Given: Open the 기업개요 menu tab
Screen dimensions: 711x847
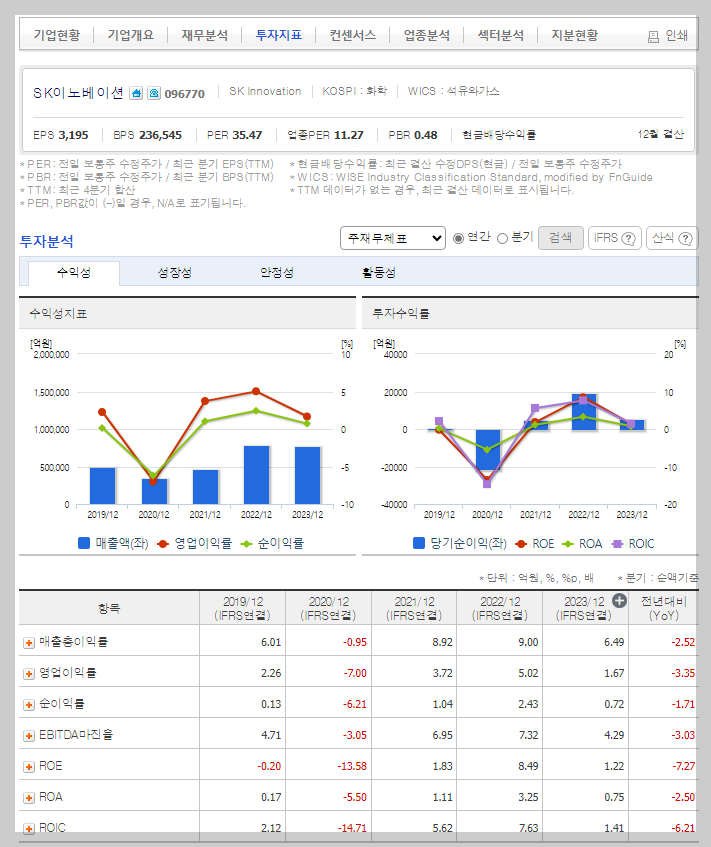Looking at the screenshot, I should pos(130,35).
